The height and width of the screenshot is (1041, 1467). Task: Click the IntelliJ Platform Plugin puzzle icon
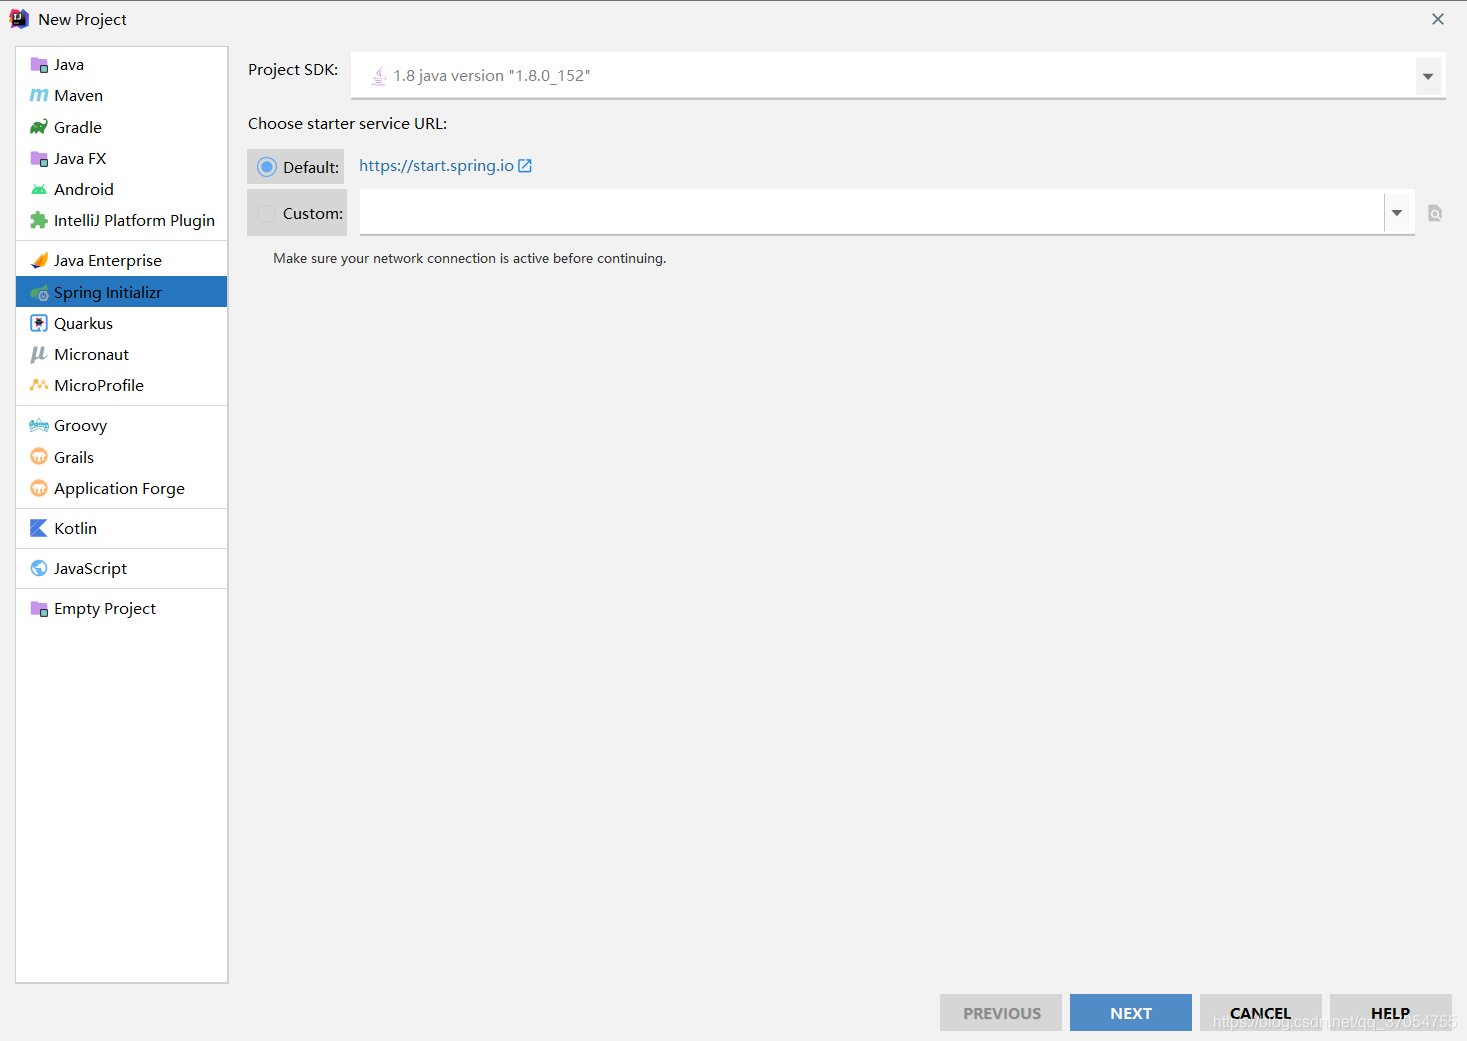pyautogui.click(x=39, y=220)
